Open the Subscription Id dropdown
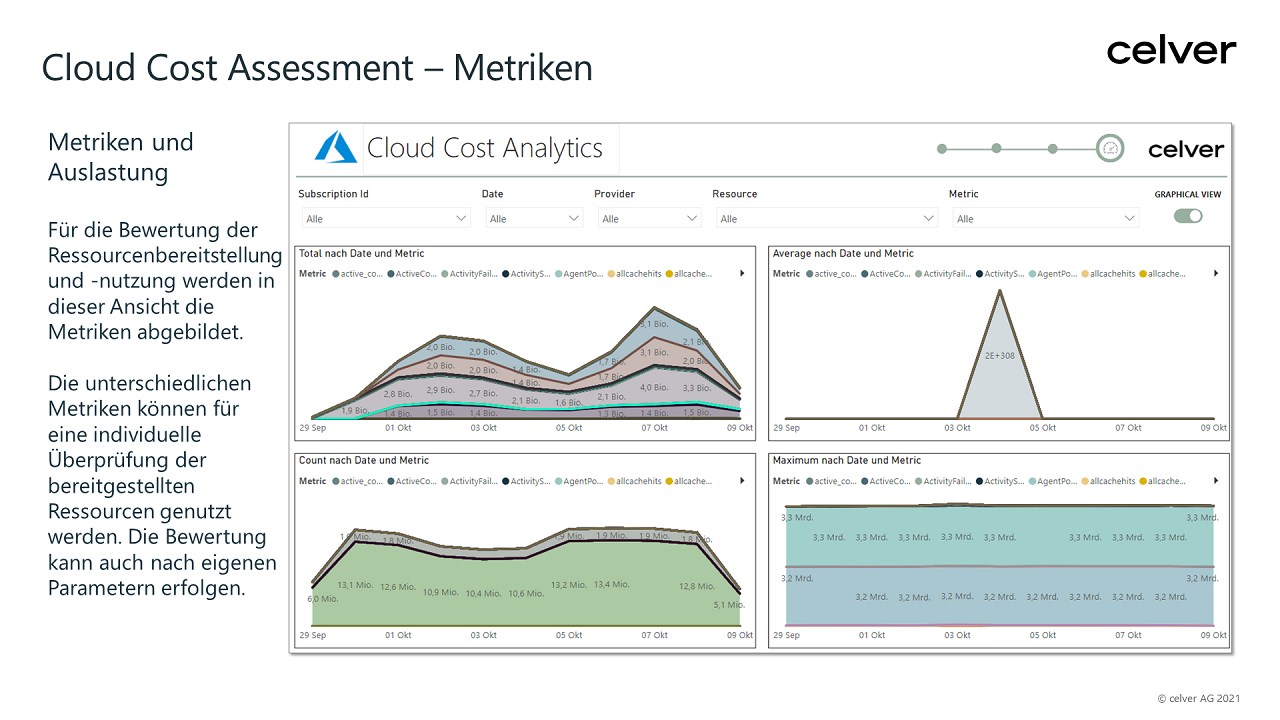The width and height of the screenshot is (1280, 720). point(385,218)
